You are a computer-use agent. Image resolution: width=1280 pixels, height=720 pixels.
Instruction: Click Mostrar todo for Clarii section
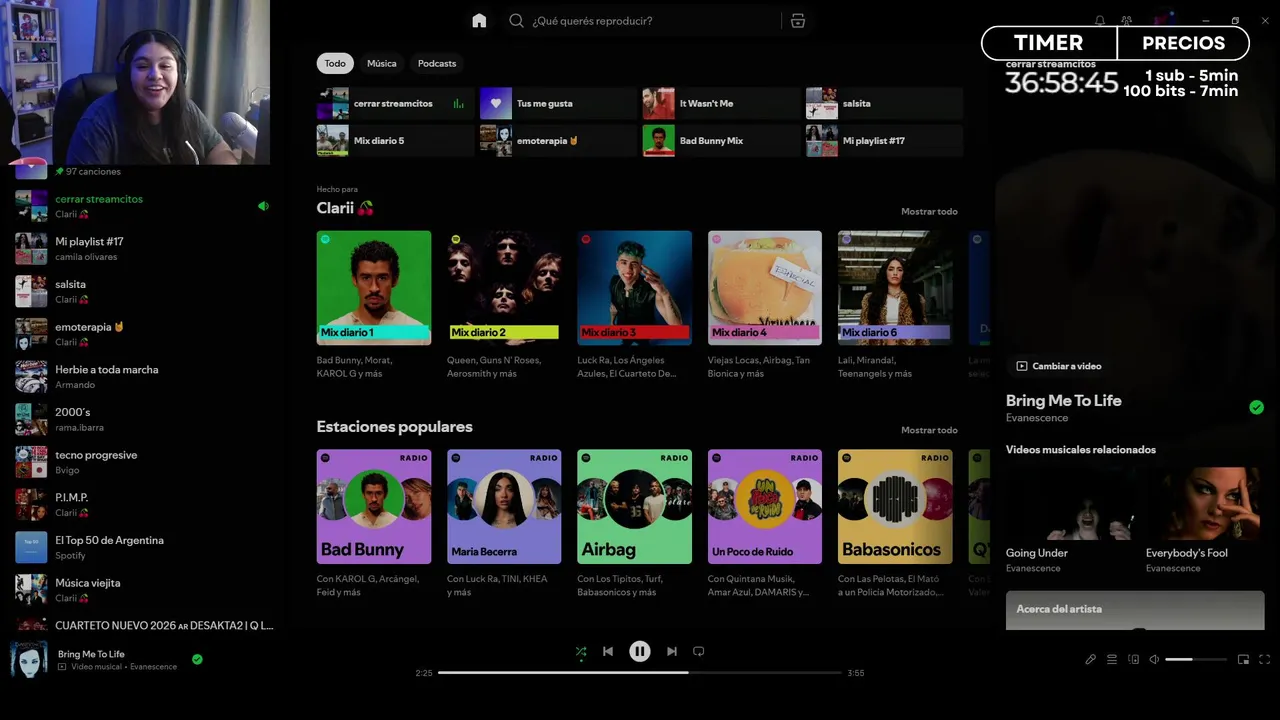pos(929,211)
